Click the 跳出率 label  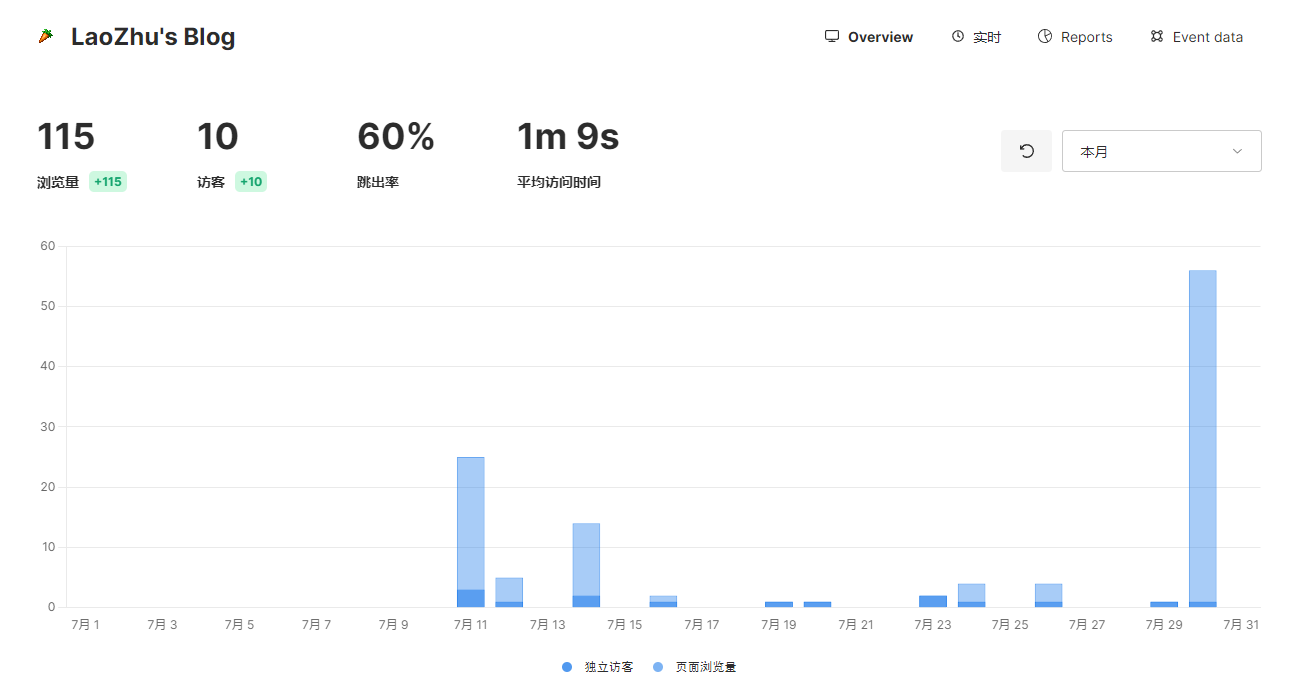click(378, 182)
